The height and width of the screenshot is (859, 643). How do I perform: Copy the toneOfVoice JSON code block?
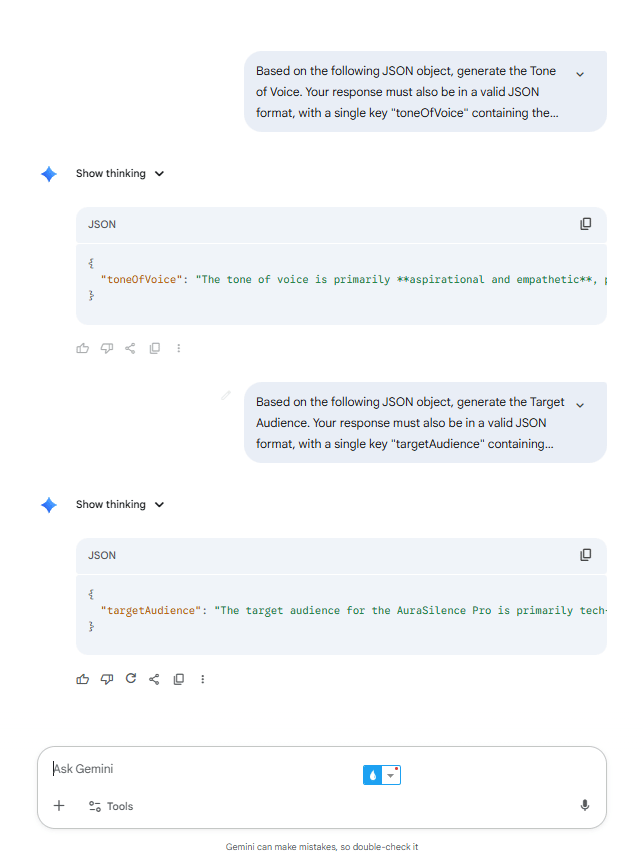coord(585,224)
